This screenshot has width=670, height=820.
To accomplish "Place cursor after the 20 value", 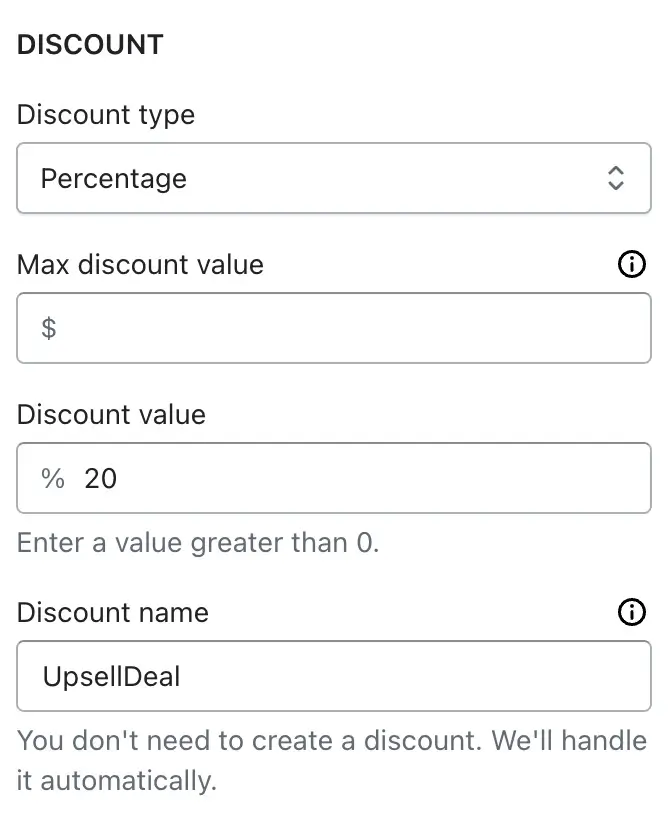I will pyautogui.click(x=118, y=478).
